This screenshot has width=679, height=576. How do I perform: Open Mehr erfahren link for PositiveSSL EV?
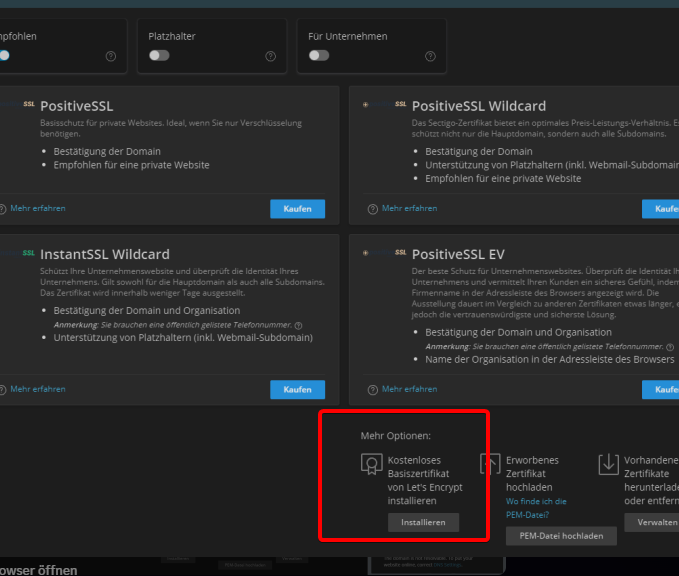409,389
